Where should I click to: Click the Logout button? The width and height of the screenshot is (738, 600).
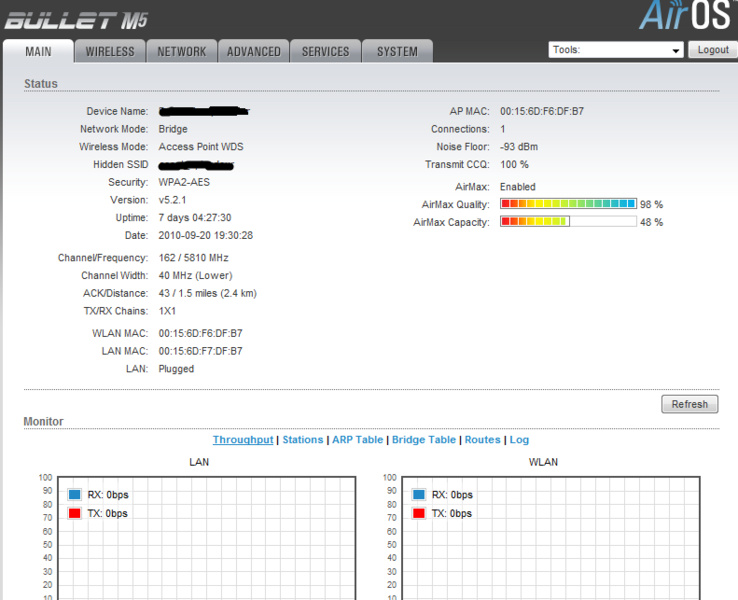pyautogui.click(x=713, y=50)
